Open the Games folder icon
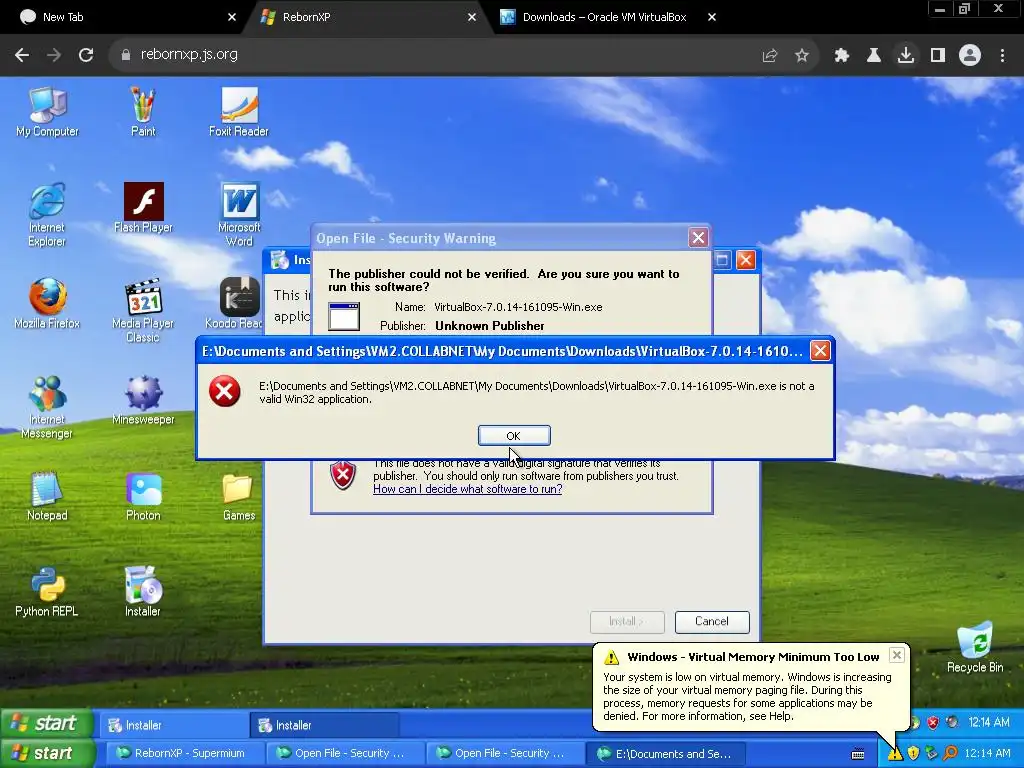The width and height of the screenshot is (1024, 768). 239,496
